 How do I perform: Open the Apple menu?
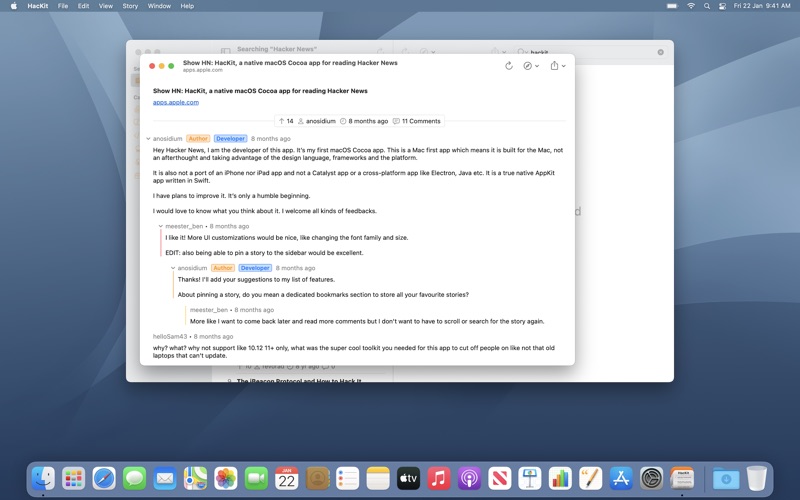tap(14, 6)
